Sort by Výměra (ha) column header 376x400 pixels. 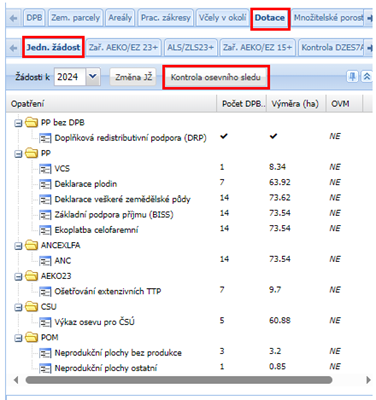tap(296, 104)
